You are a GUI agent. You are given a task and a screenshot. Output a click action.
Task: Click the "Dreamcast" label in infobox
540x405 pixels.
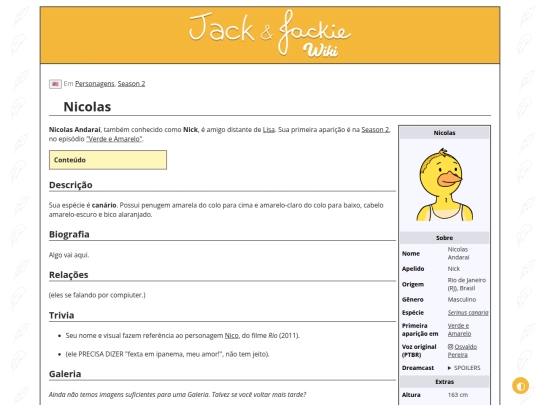pos(418,368)
